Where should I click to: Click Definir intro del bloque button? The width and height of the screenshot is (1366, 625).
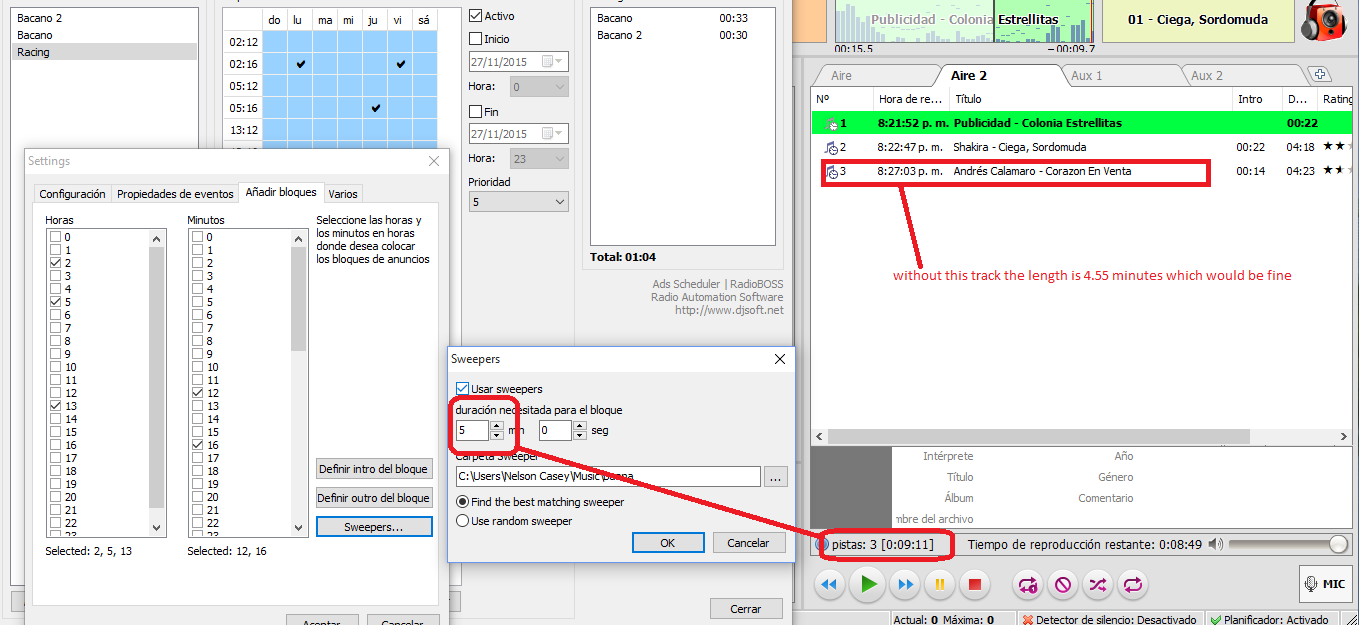[374, 469]
